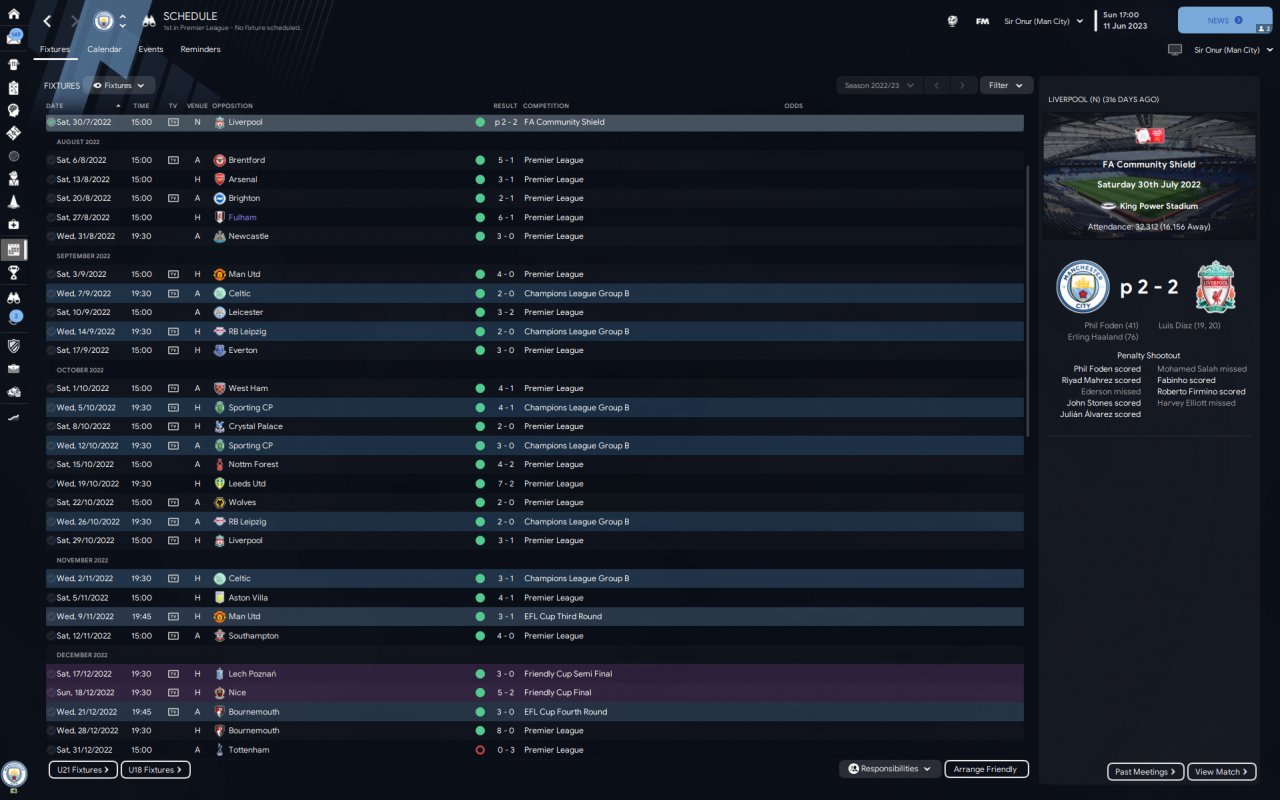Toggle the check circle on Arsenal fixture row
This screenshot has height=800, width=1280.
(51, 179)
